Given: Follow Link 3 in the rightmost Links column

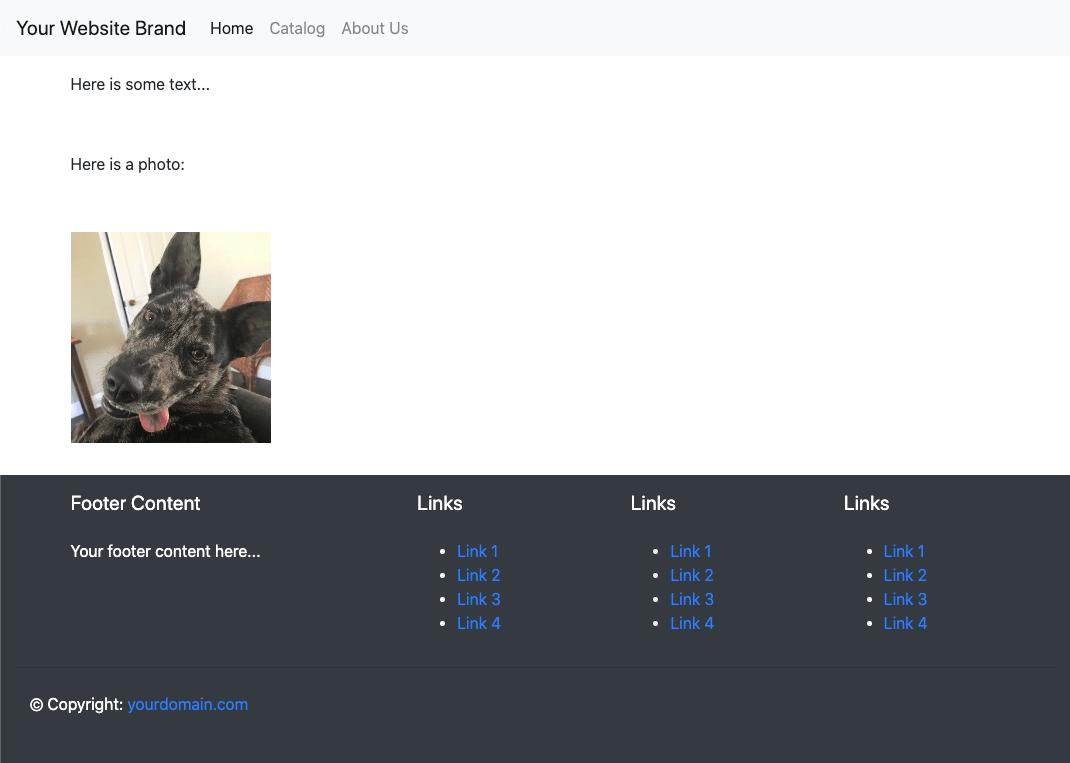Looking at the screenshot, I should [905, 599].
